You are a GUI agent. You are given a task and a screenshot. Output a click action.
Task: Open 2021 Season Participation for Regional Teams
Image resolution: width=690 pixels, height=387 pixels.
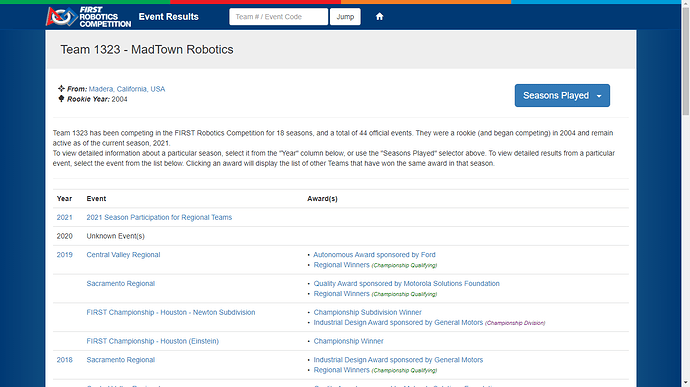[x=159, y=217]
